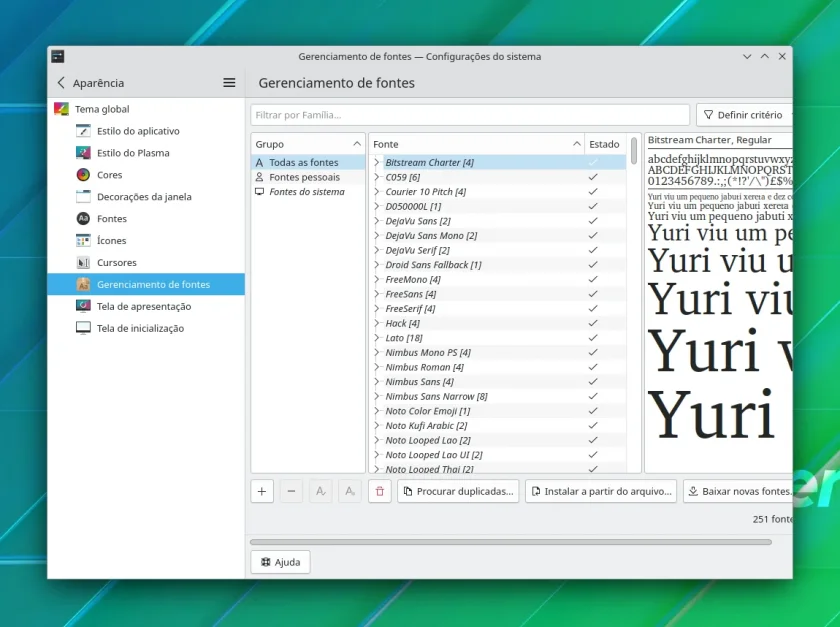Click the Tema global icon in sidebar
The height and width of the screenshot is (627, 840).
61,109
